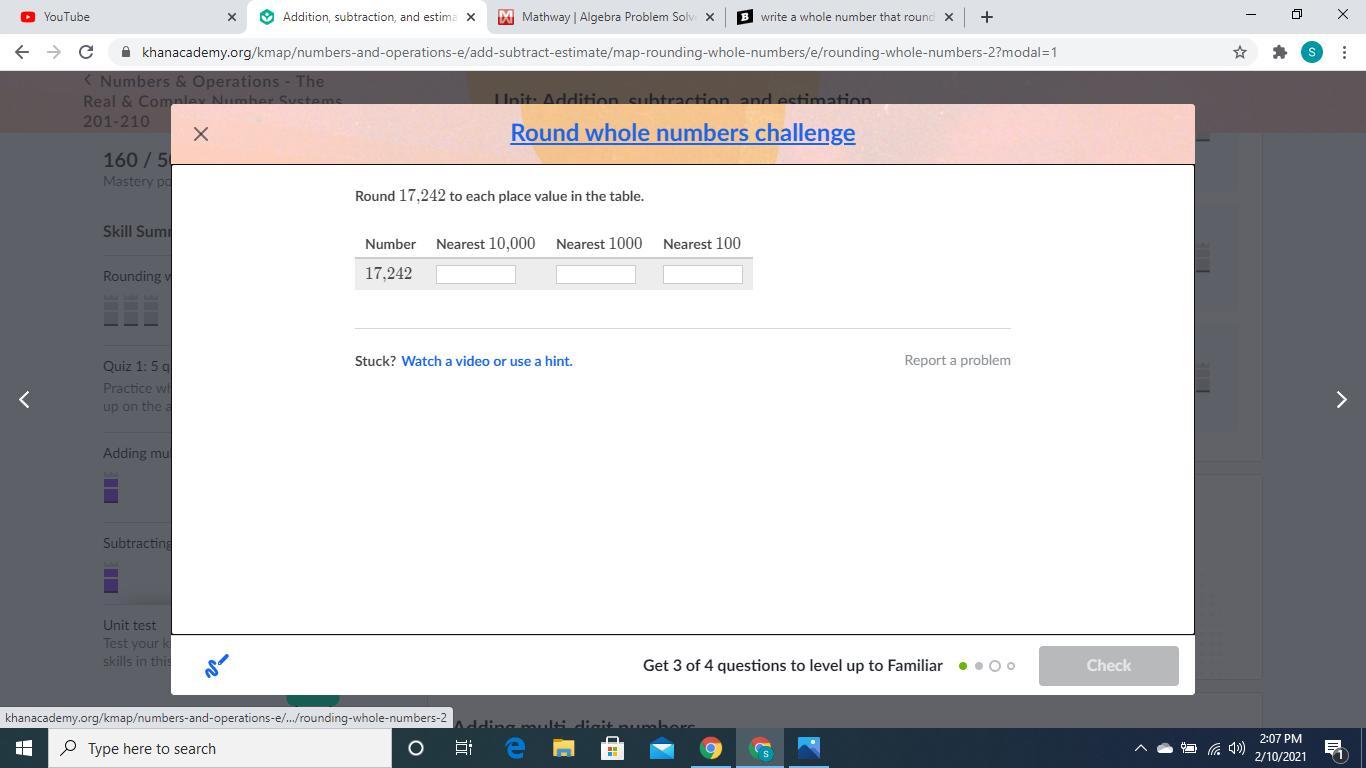Open the Chrome extensions puzzle icon
Image resolution: width=1366 pixels, height=768 pixels.
[1279, 52]
